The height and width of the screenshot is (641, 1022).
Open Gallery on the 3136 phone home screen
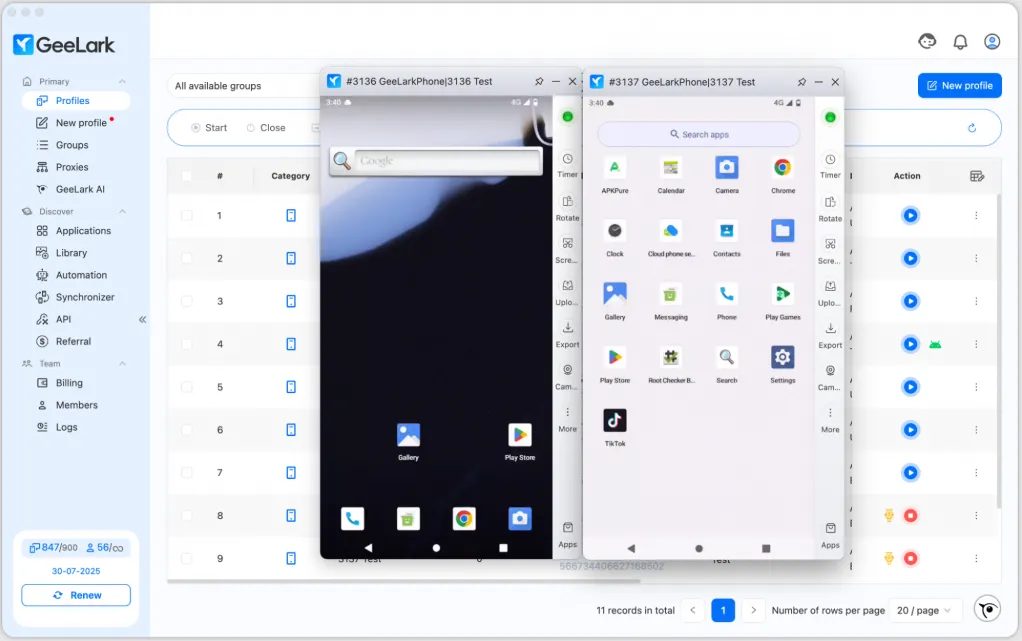click(x=408, y=435)
